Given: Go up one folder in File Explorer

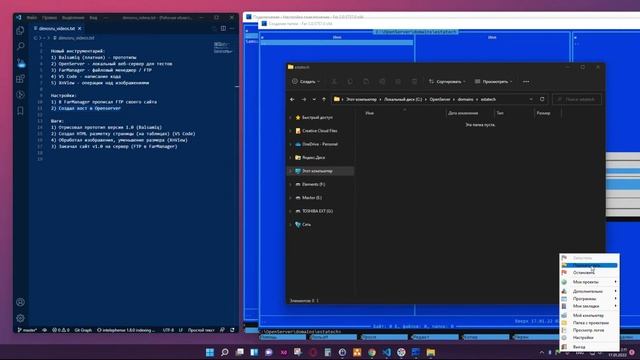Looking at the screenshot, I should pyautogui.click(x=324, y=99).
